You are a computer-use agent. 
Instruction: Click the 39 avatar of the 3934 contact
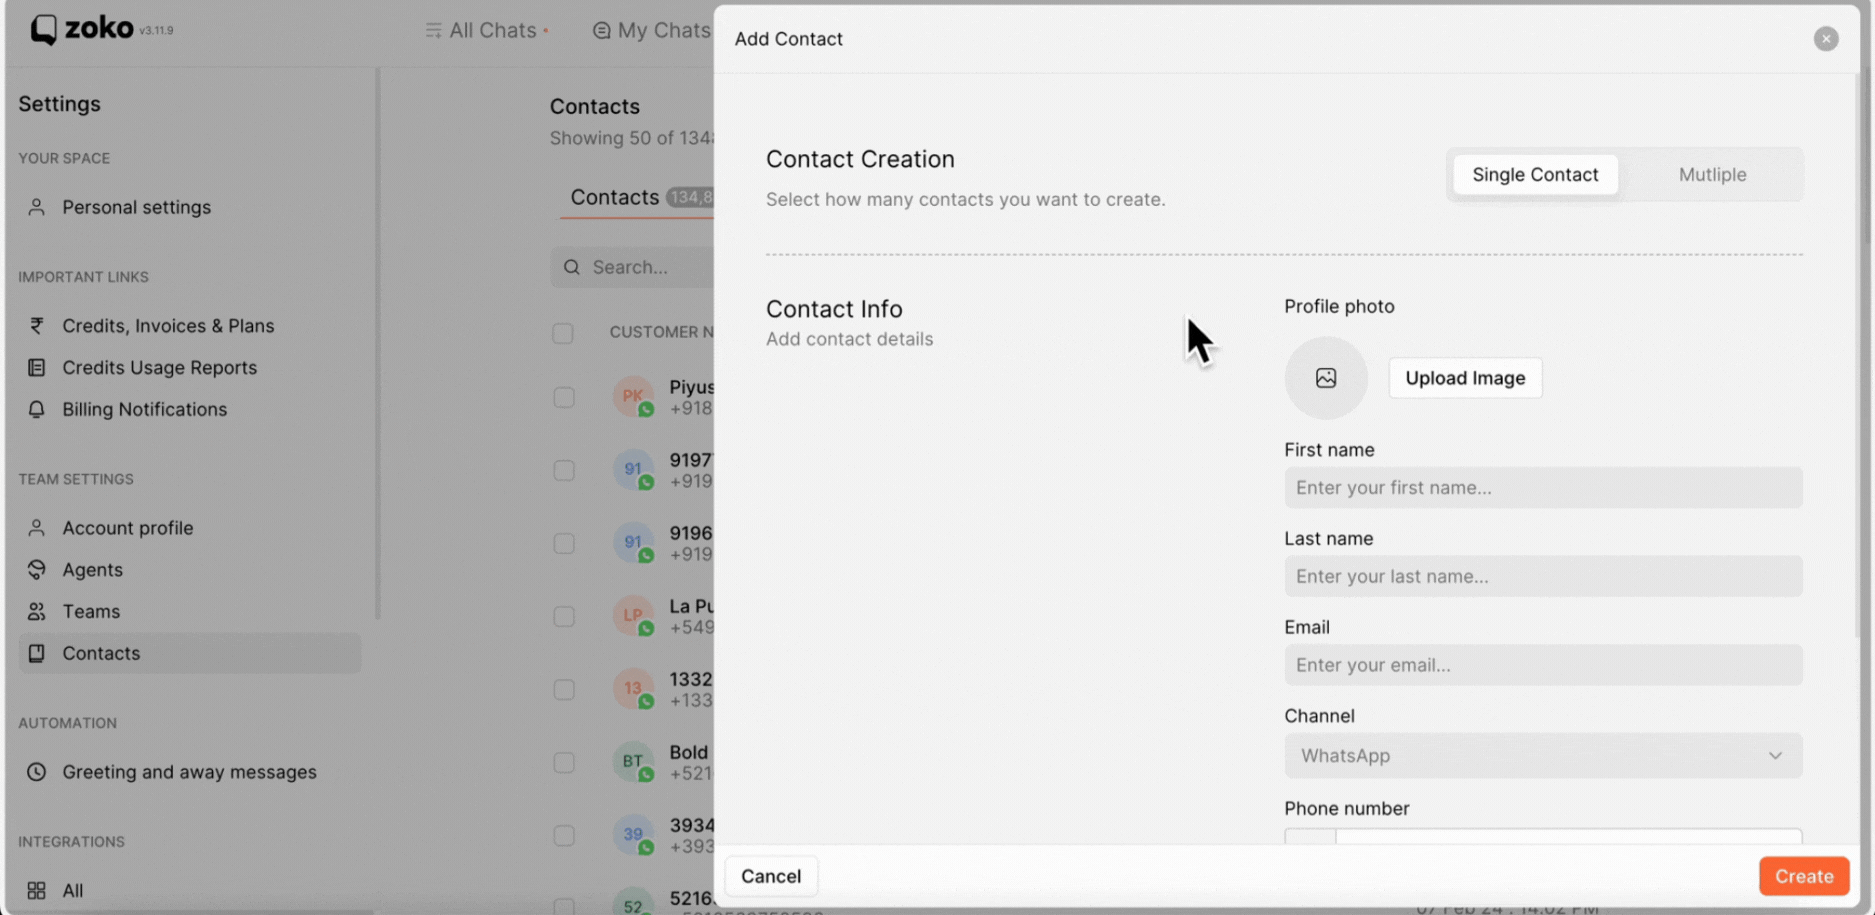pos(633,834)
